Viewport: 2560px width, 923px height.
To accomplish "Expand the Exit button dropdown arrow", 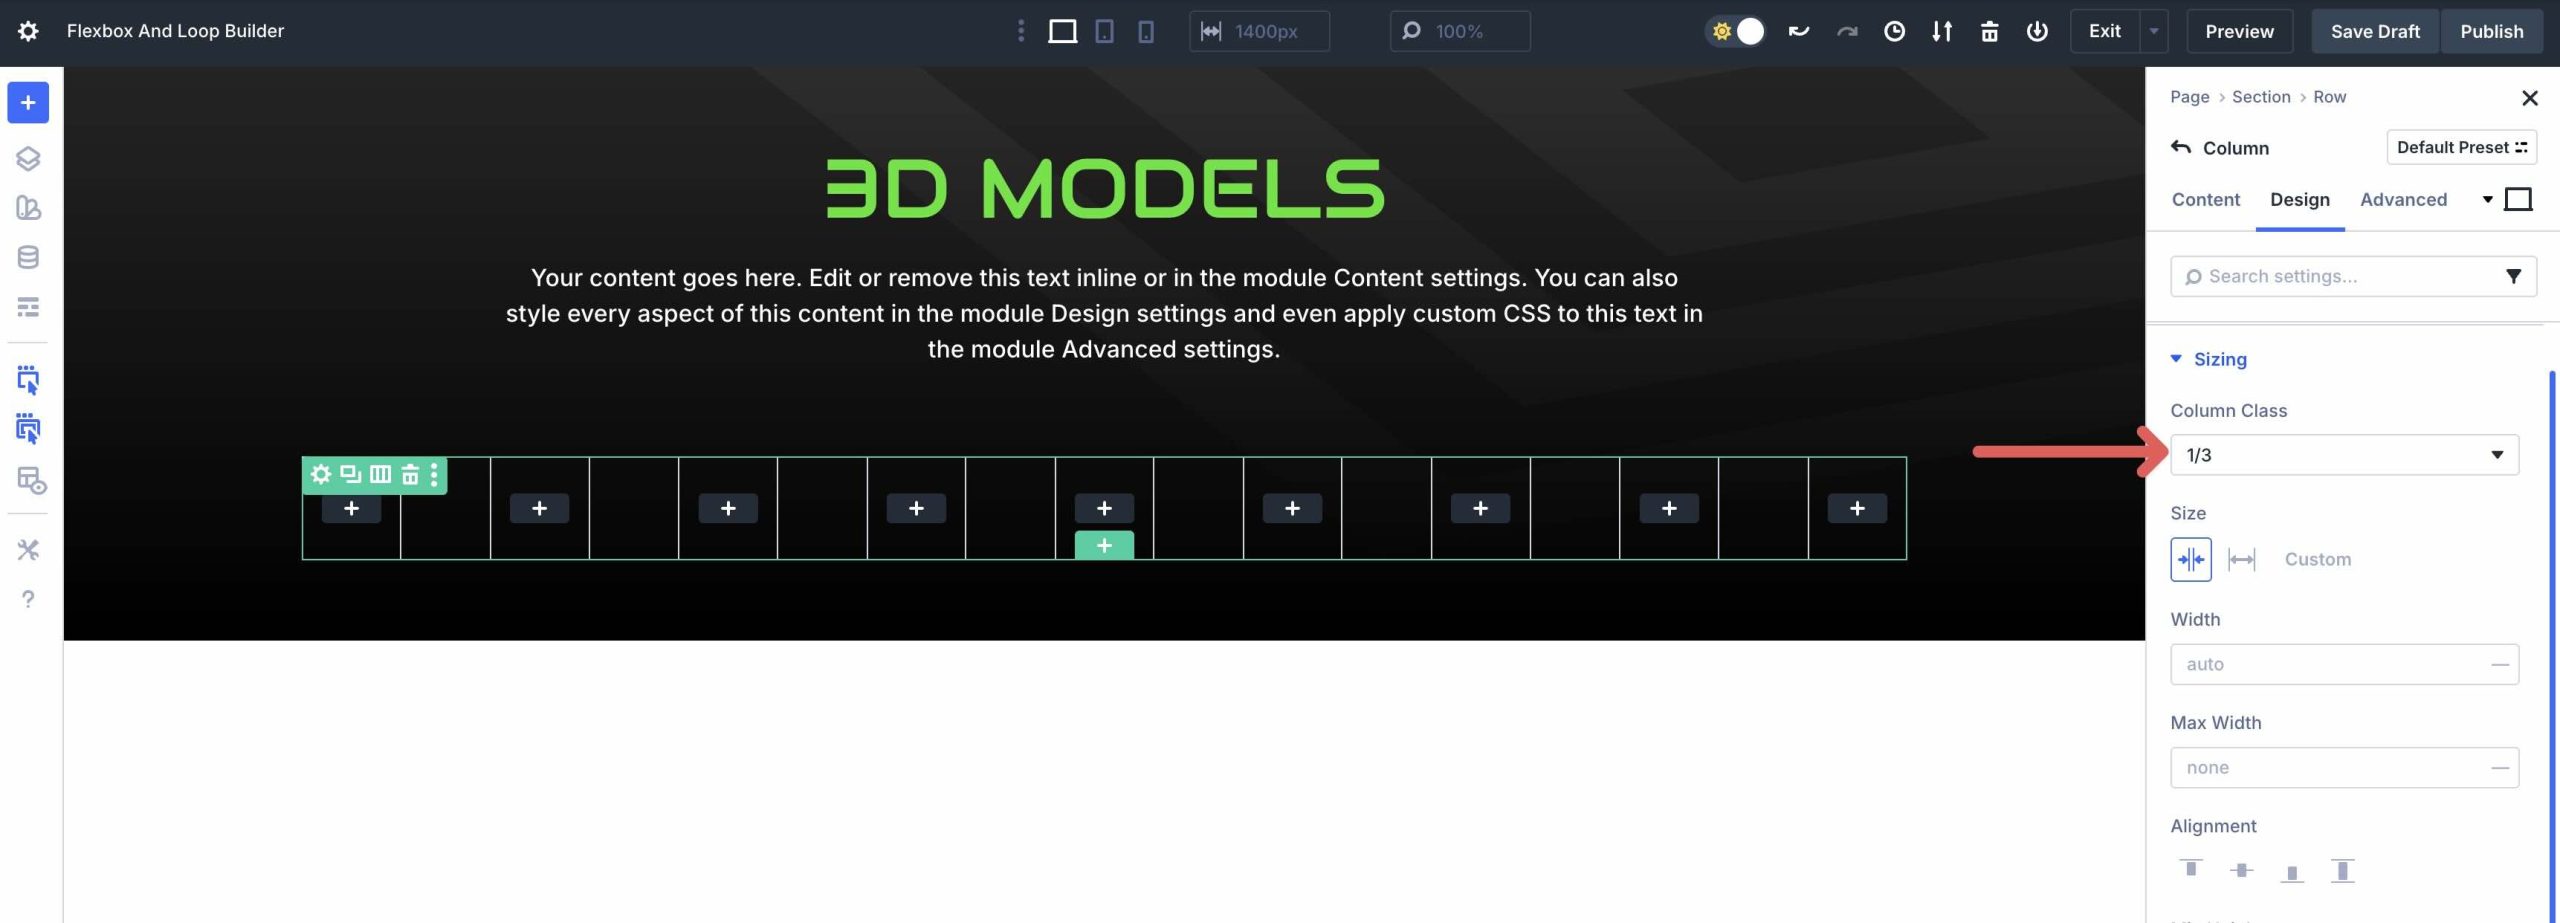I will point(2152,31).
